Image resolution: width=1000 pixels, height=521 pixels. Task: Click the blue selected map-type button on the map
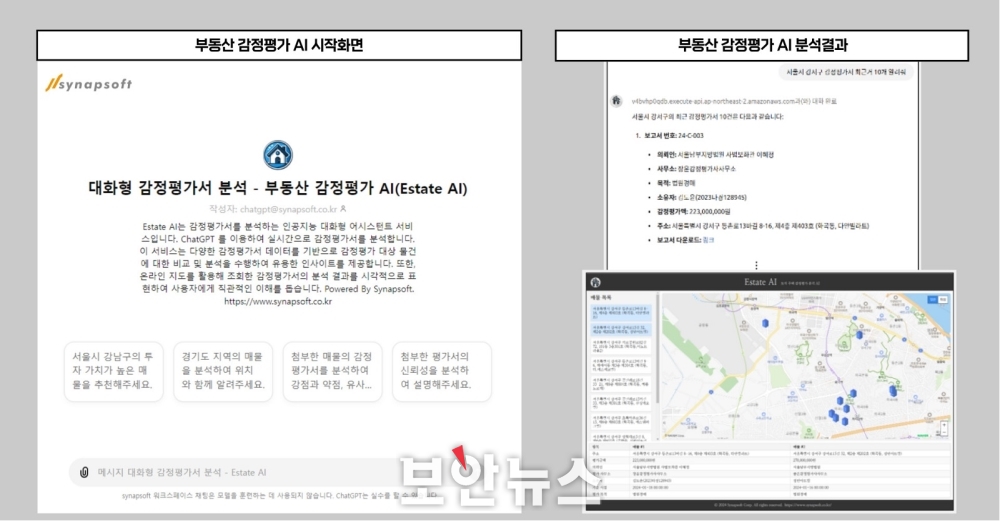coord(932,299)
